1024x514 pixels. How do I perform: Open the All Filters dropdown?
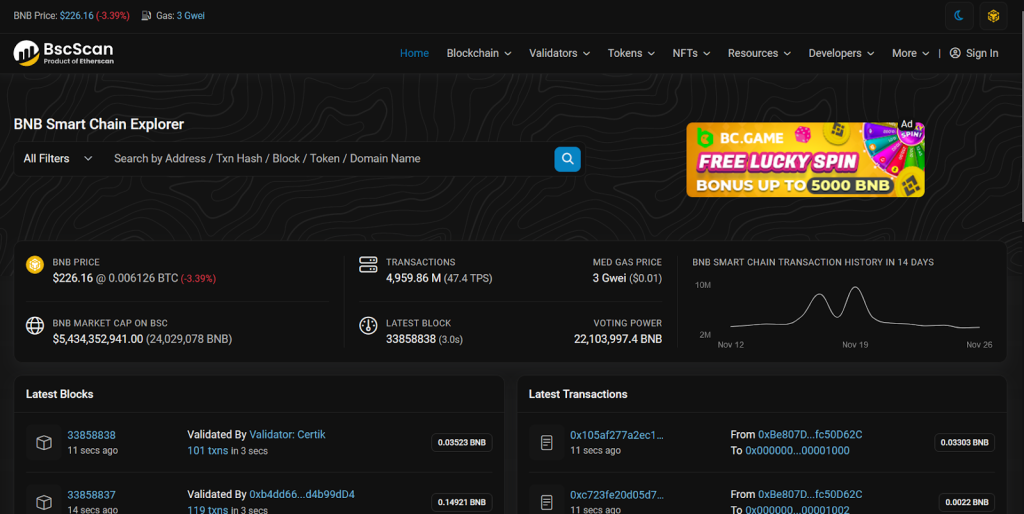tap(58, 158)
